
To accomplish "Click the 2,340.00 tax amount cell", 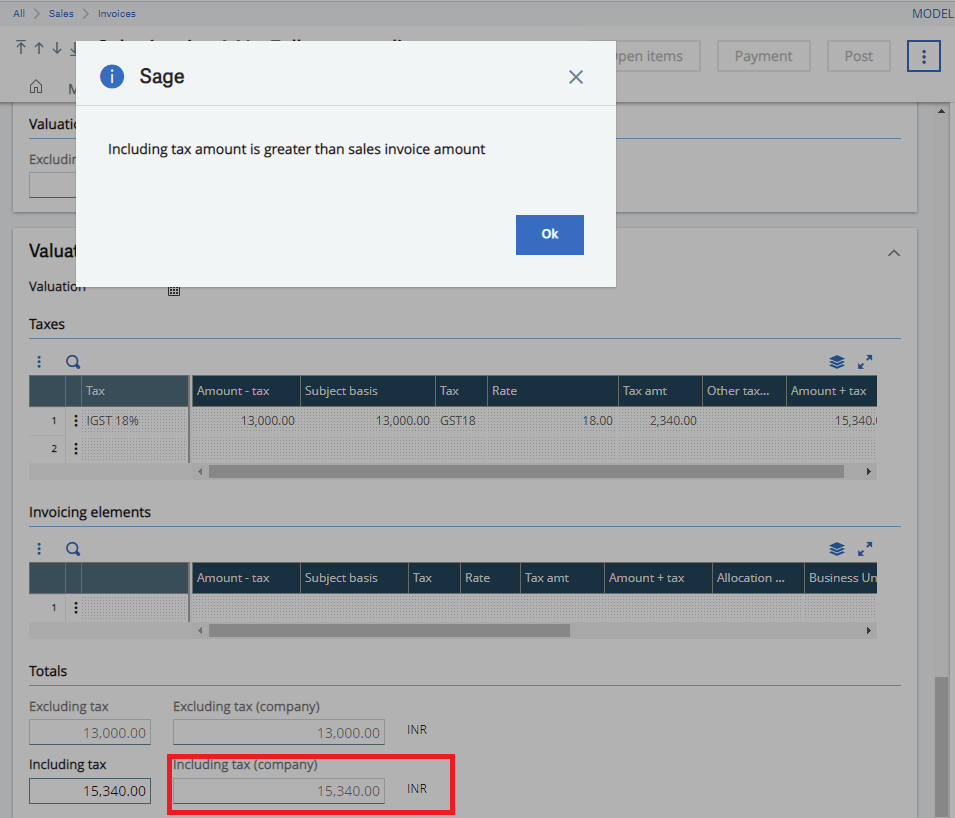I will [660, 420].
